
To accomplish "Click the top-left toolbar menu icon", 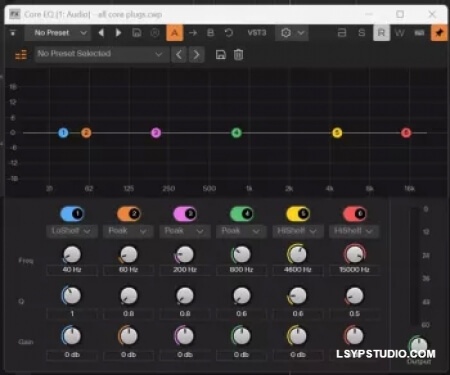I will [x=13, y=33].
